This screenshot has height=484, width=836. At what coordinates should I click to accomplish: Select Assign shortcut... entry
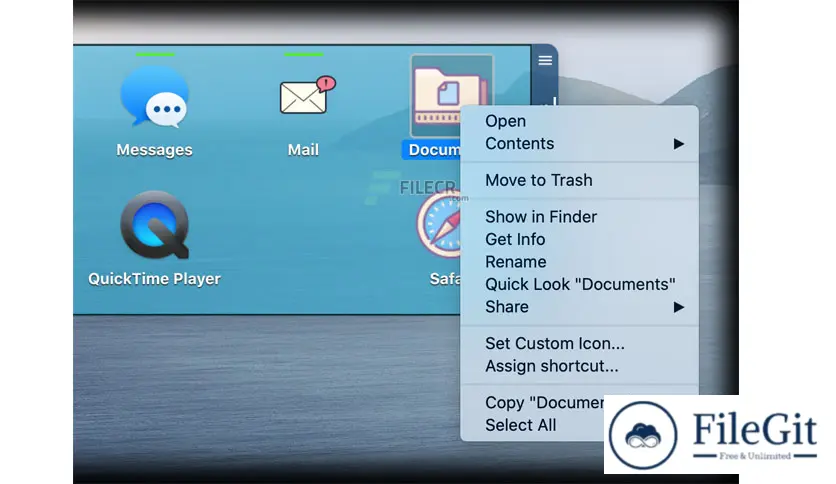coord(580,366)
